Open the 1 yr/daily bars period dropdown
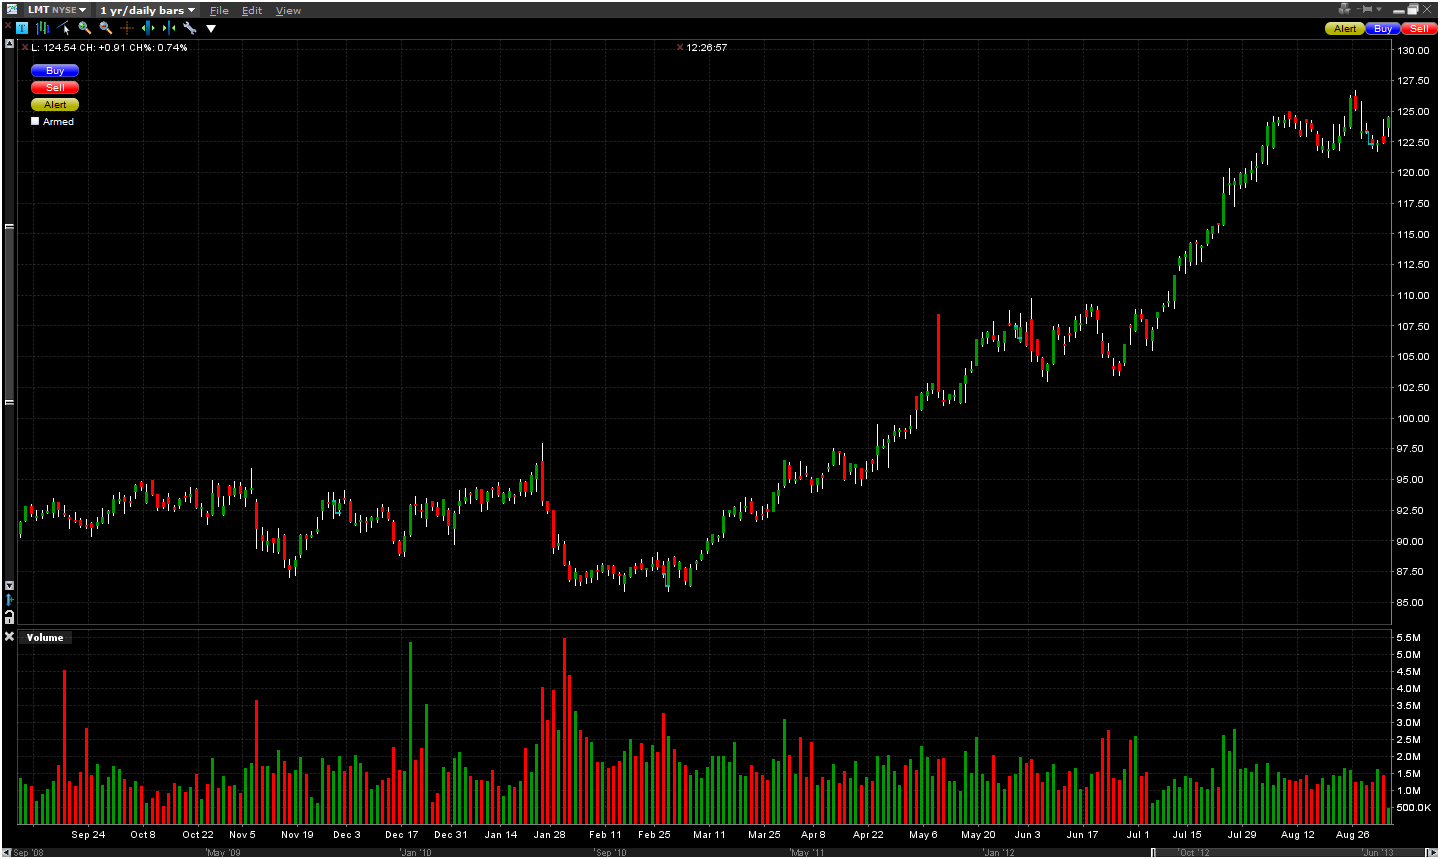 pos(147,10)
